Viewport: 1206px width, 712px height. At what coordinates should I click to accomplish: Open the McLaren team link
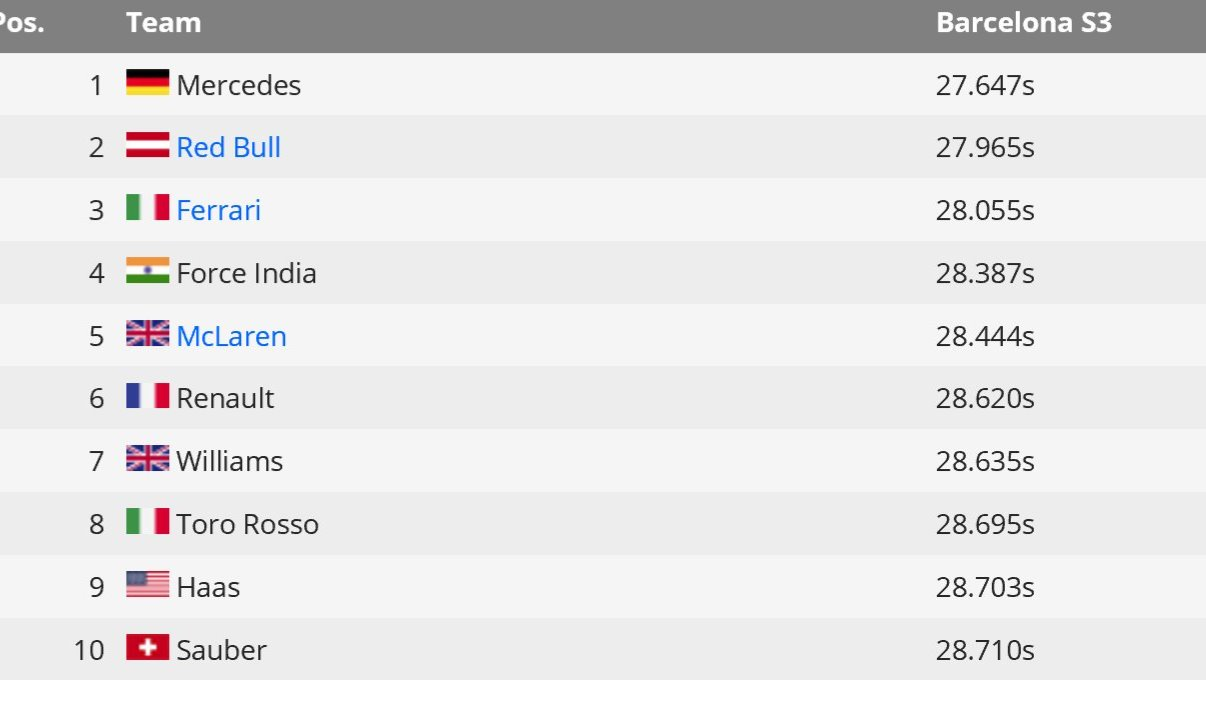(x=231, y=336)
